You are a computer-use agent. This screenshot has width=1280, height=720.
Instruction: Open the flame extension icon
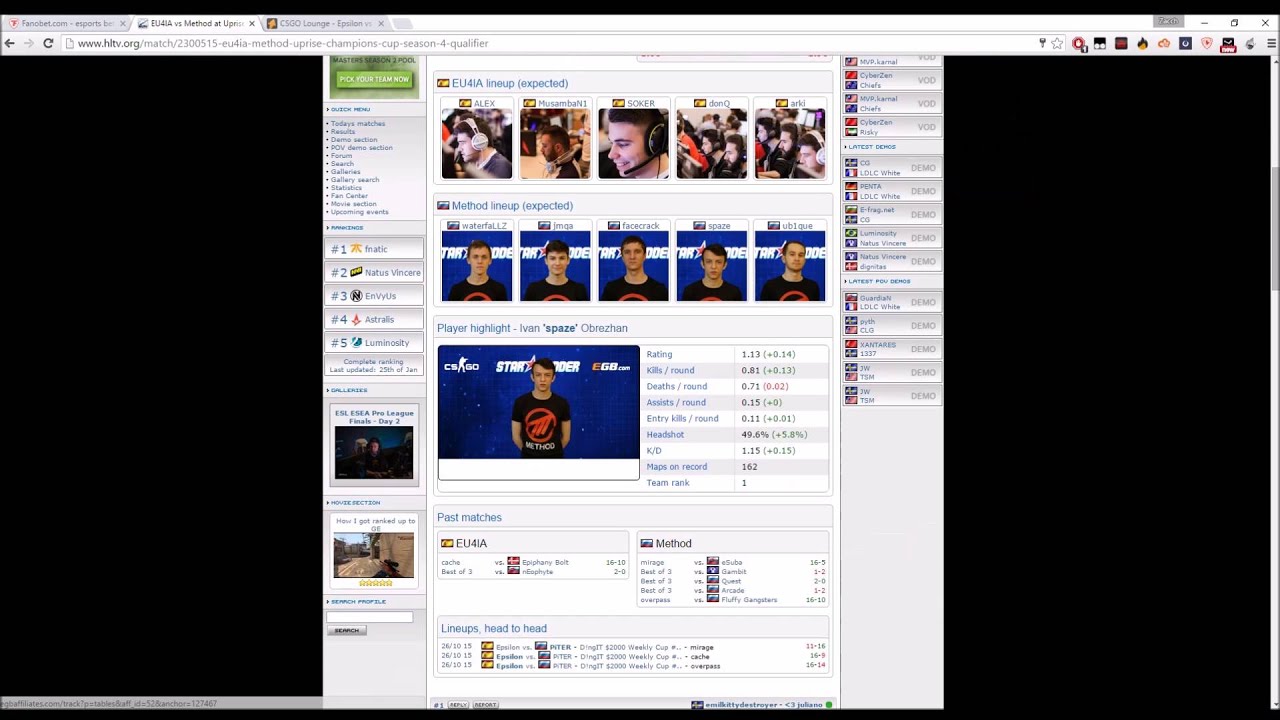[x=1142, y=43]
